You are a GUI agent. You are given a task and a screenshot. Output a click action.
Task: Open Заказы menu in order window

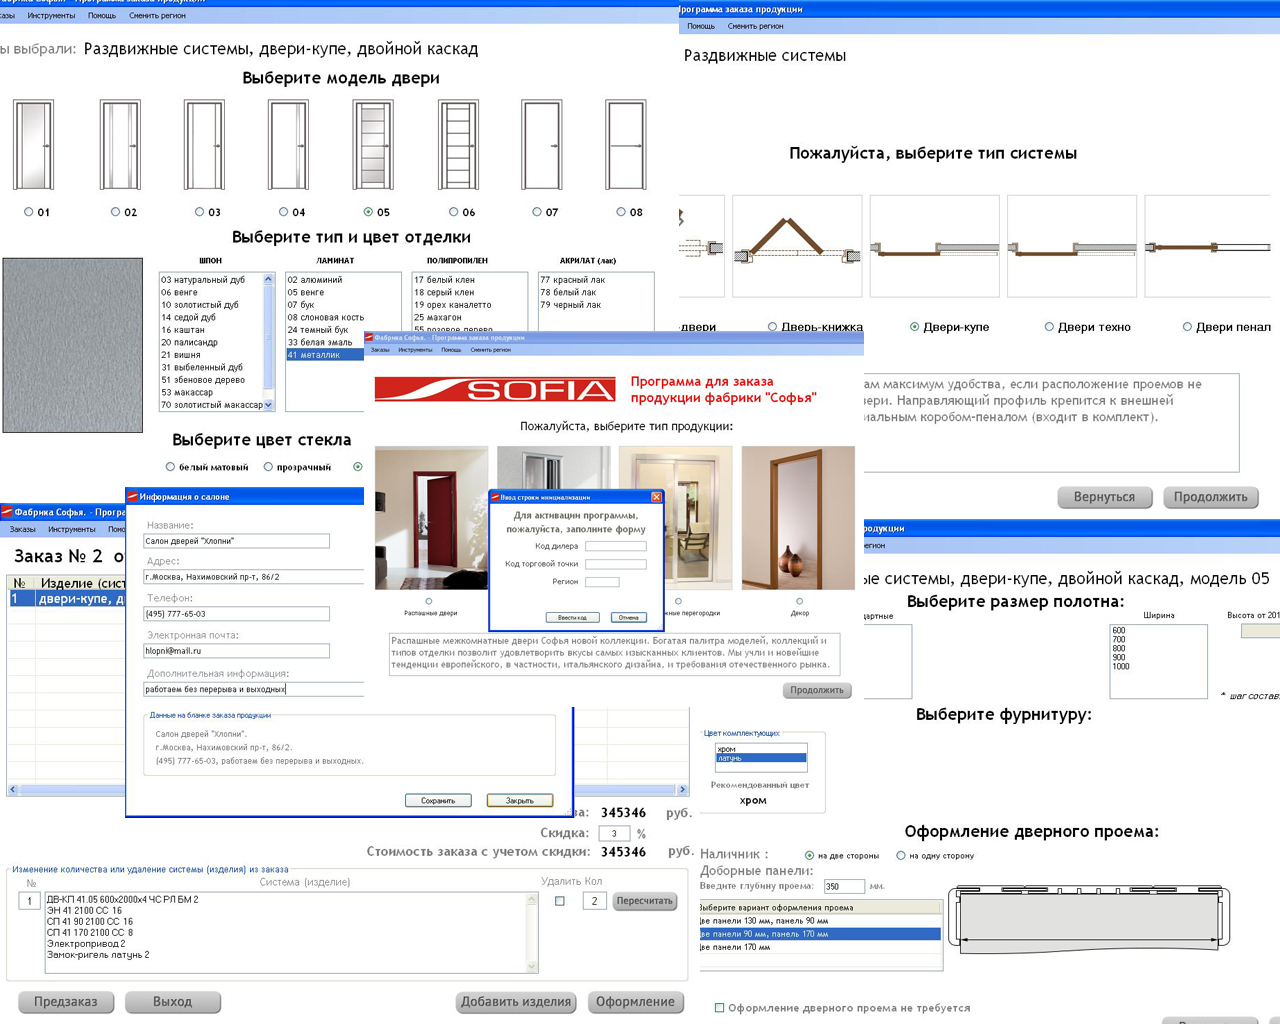tap(22, 529)
